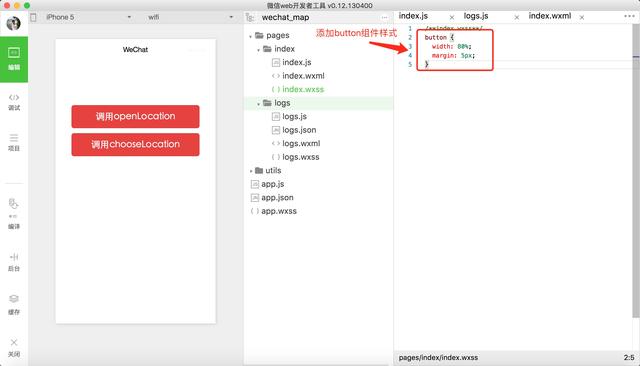Click the user avatar in sidebar

point(13,23)
